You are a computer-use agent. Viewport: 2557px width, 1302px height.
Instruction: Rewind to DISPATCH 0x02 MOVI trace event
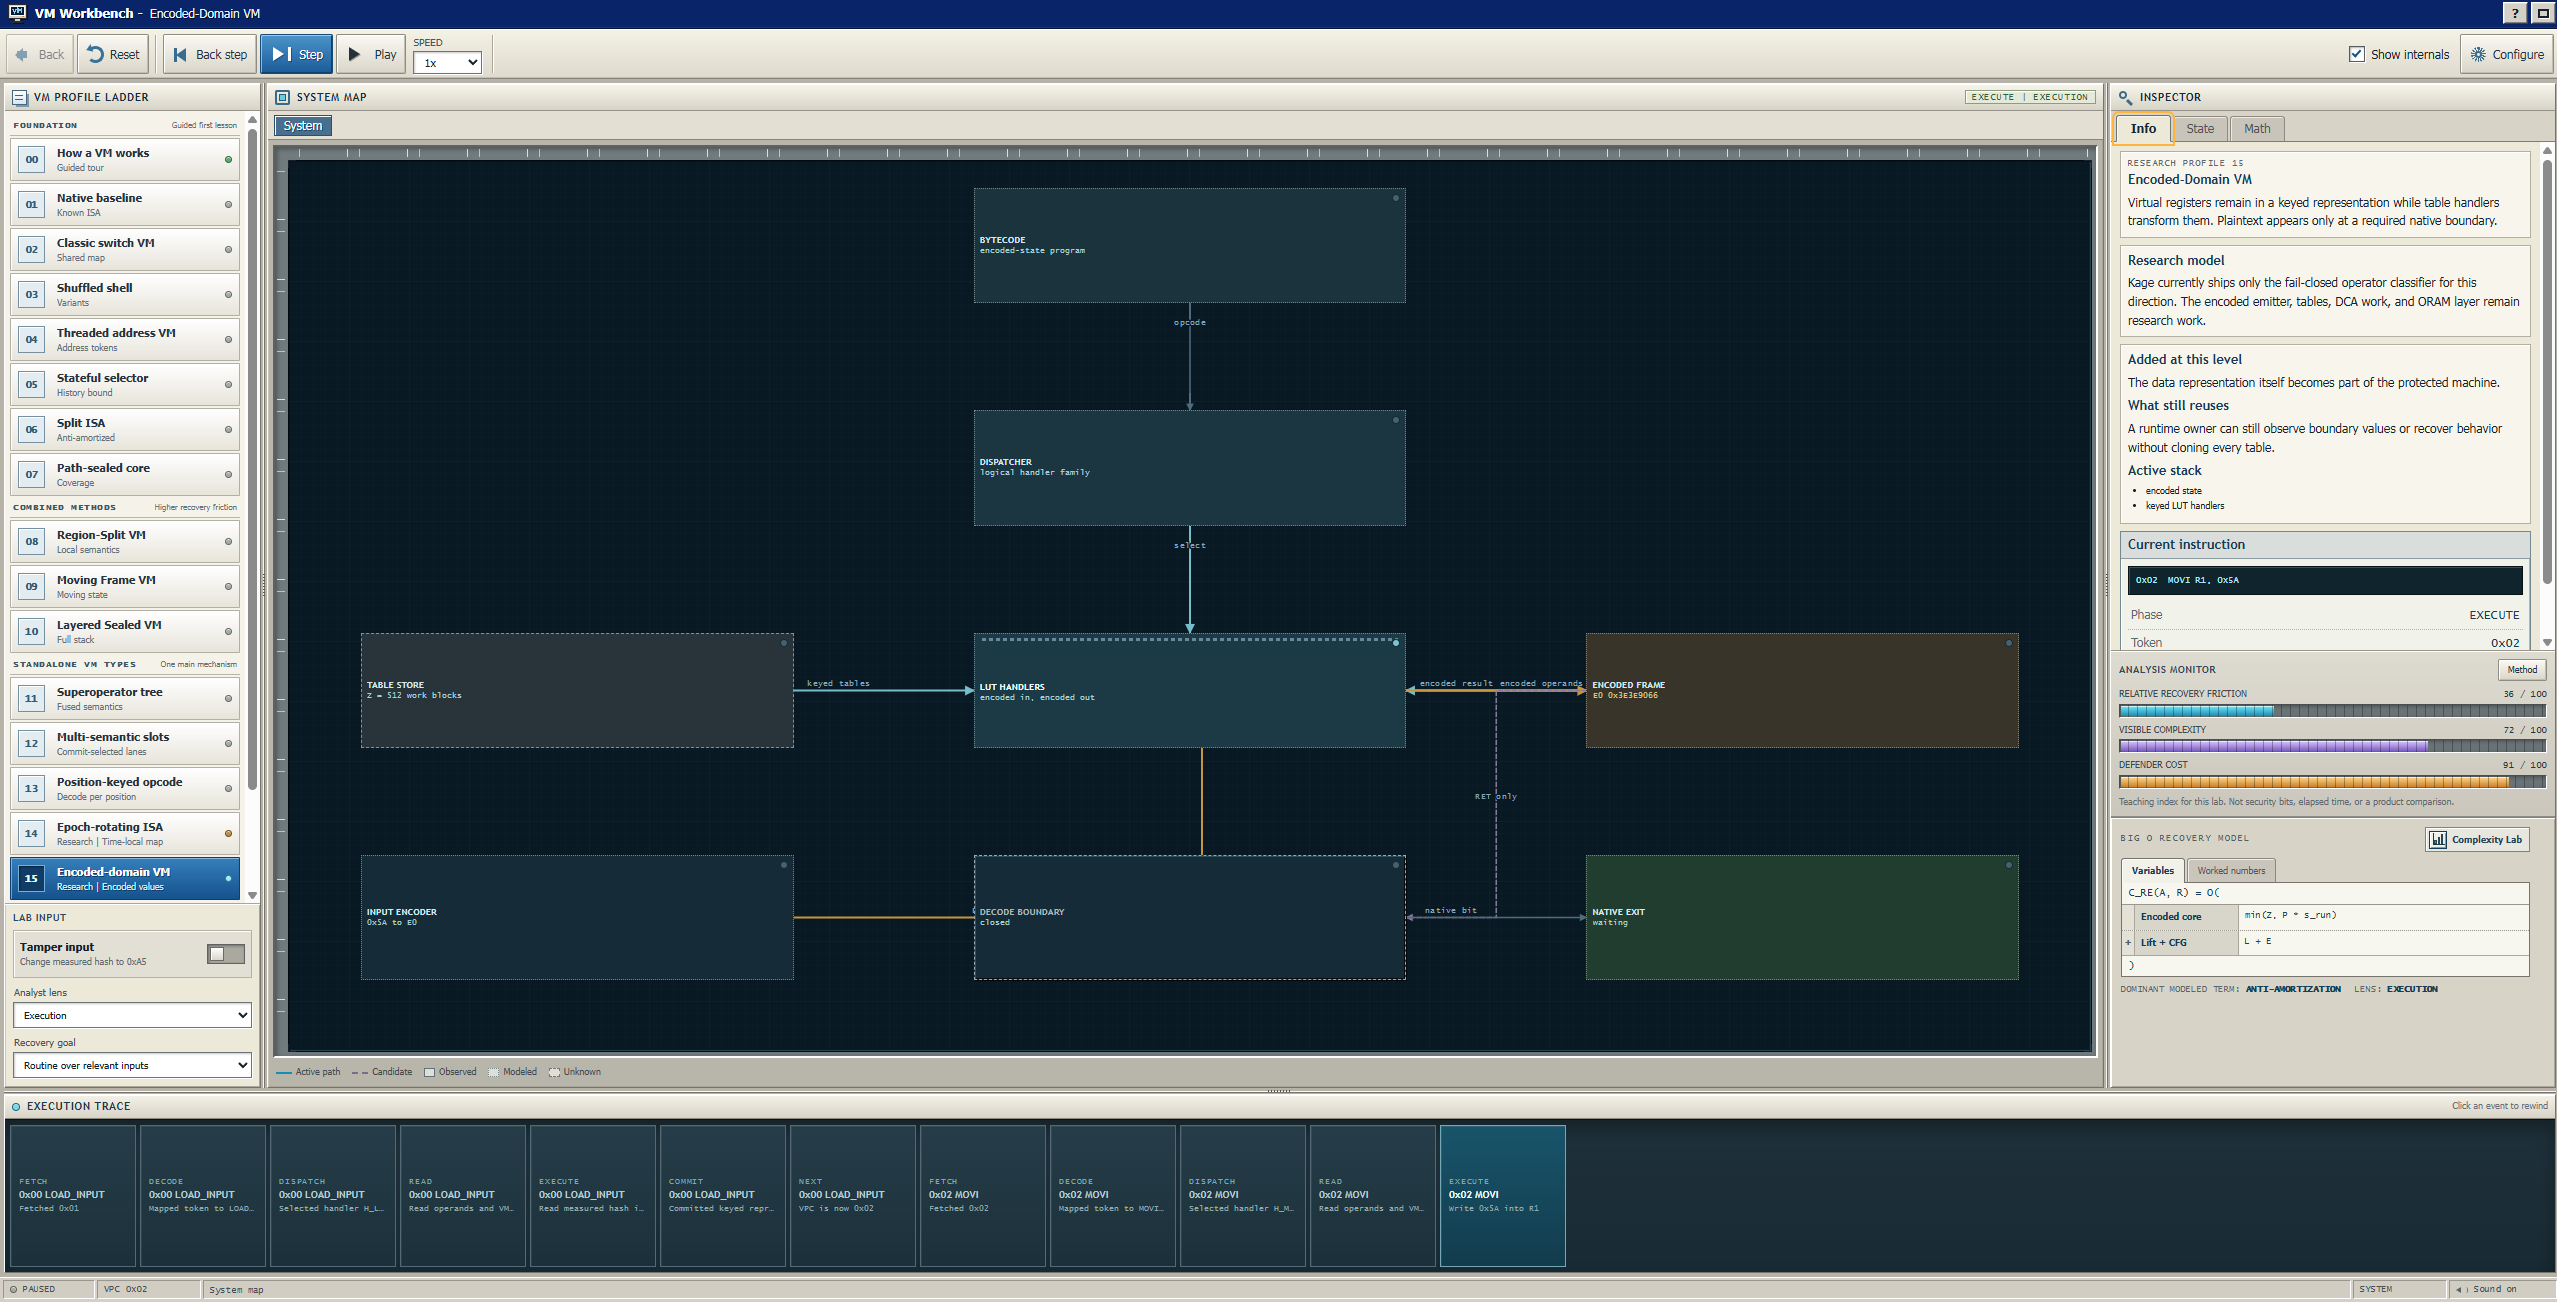pyautogui.click(x=1242, y=1195)
